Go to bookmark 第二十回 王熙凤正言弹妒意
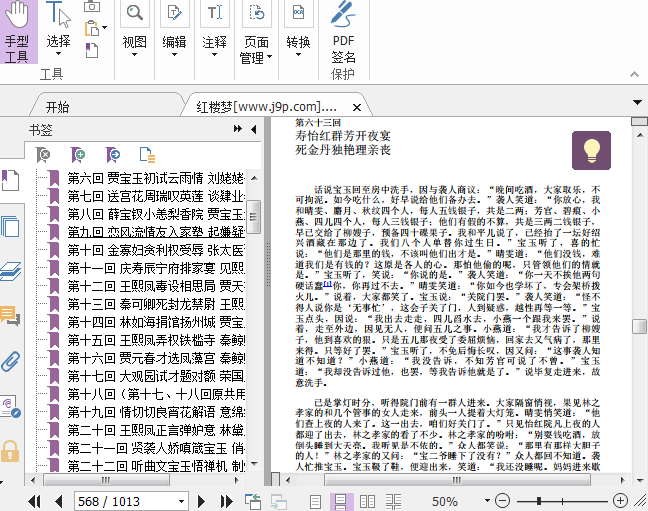Viewport: 648px width, 511px height. tap(156, 430)
